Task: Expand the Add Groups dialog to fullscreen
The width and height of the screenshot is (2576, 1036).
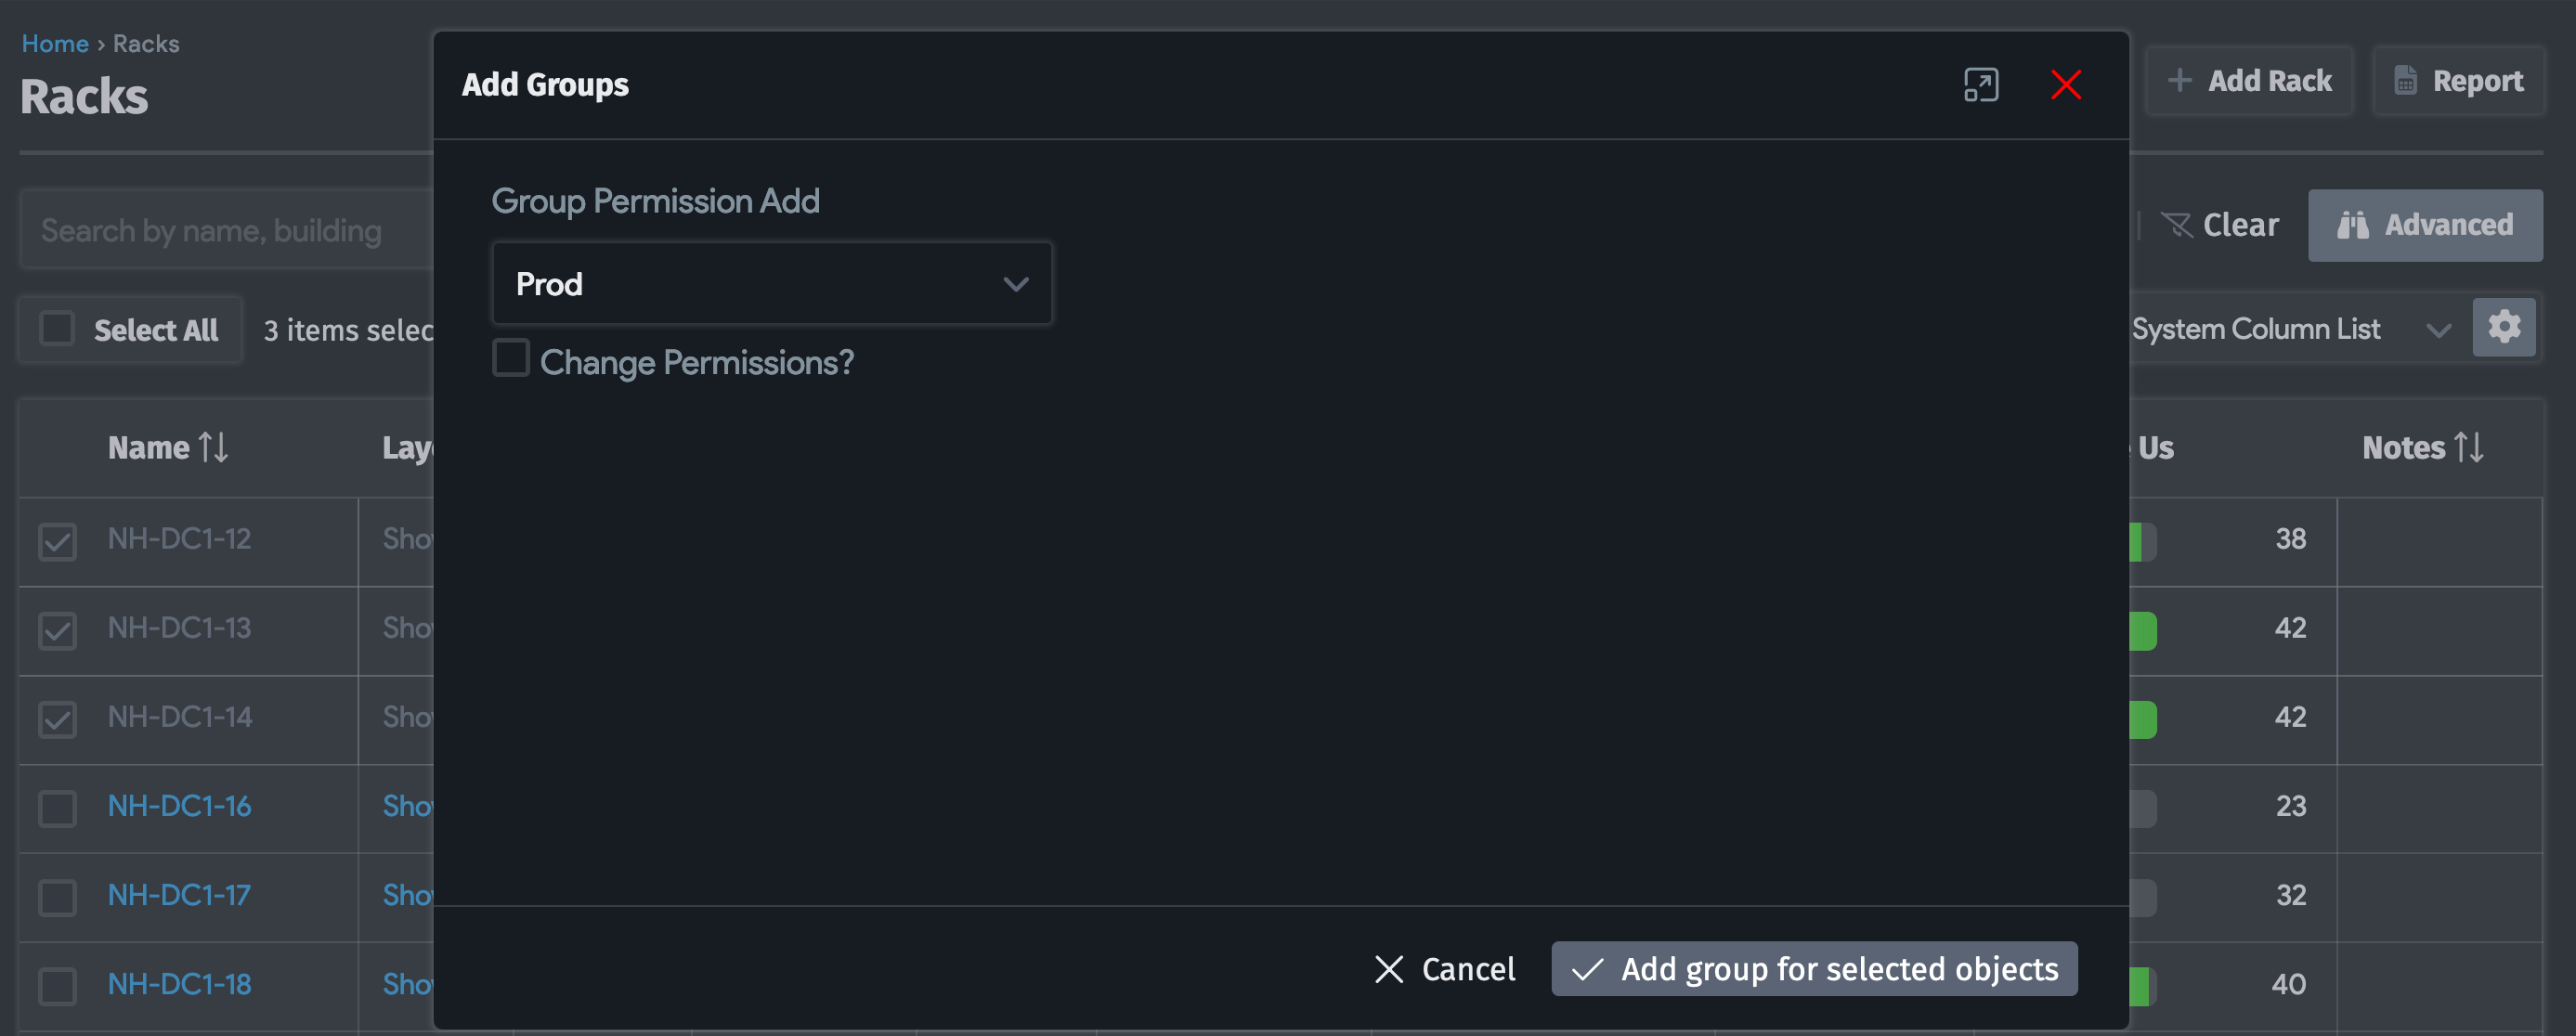Action: 1980,85
